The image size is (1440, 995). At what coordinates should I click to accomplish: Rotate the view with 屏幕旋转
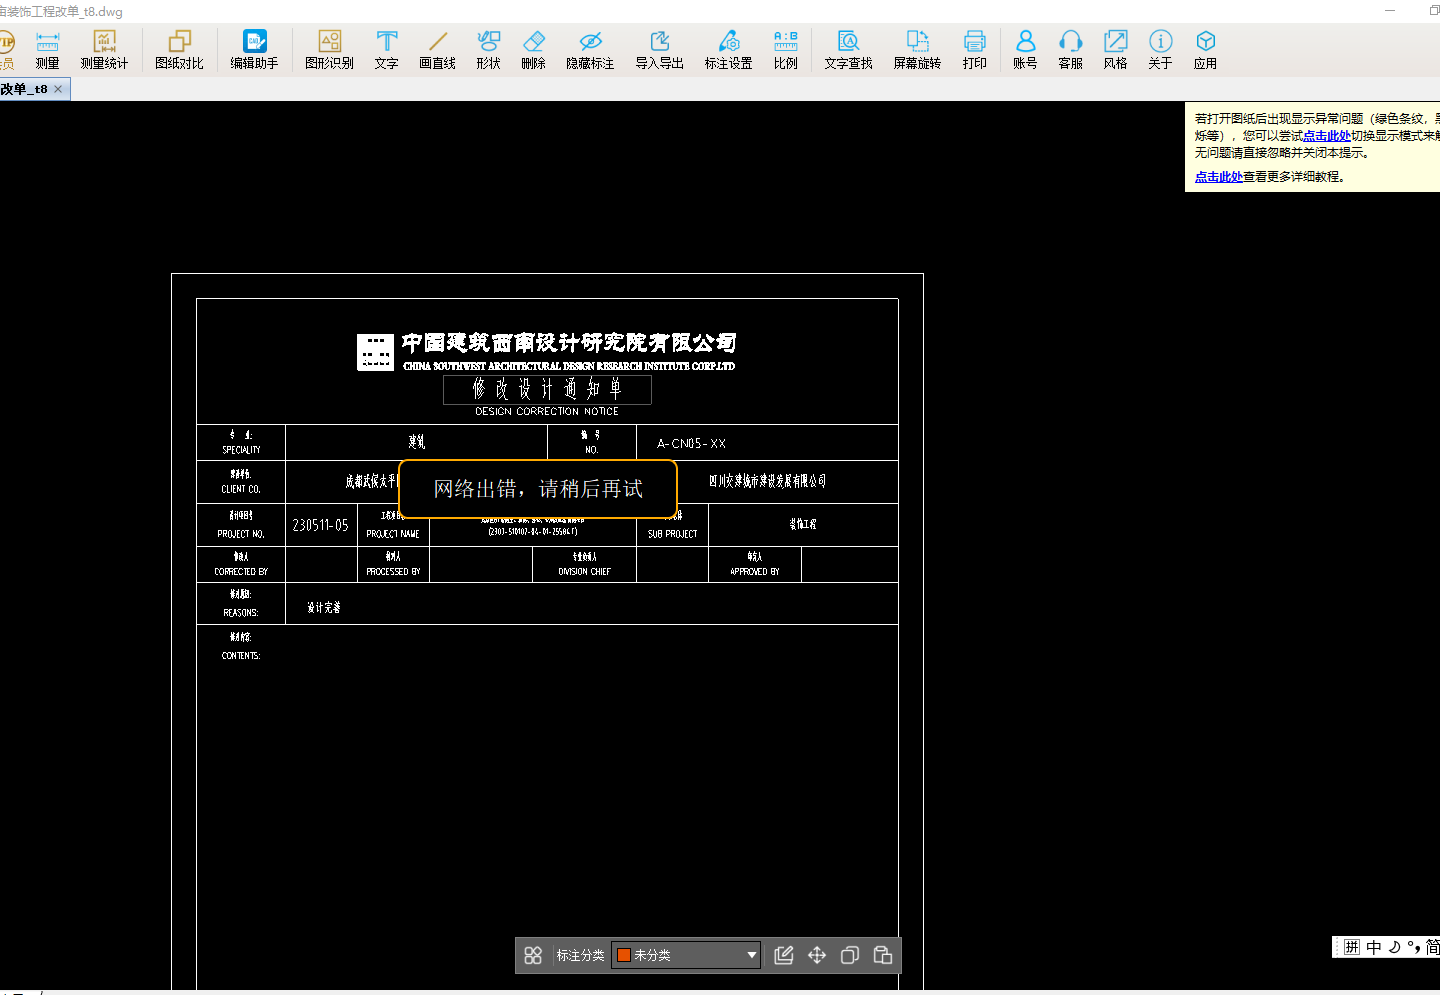[917, 49]
